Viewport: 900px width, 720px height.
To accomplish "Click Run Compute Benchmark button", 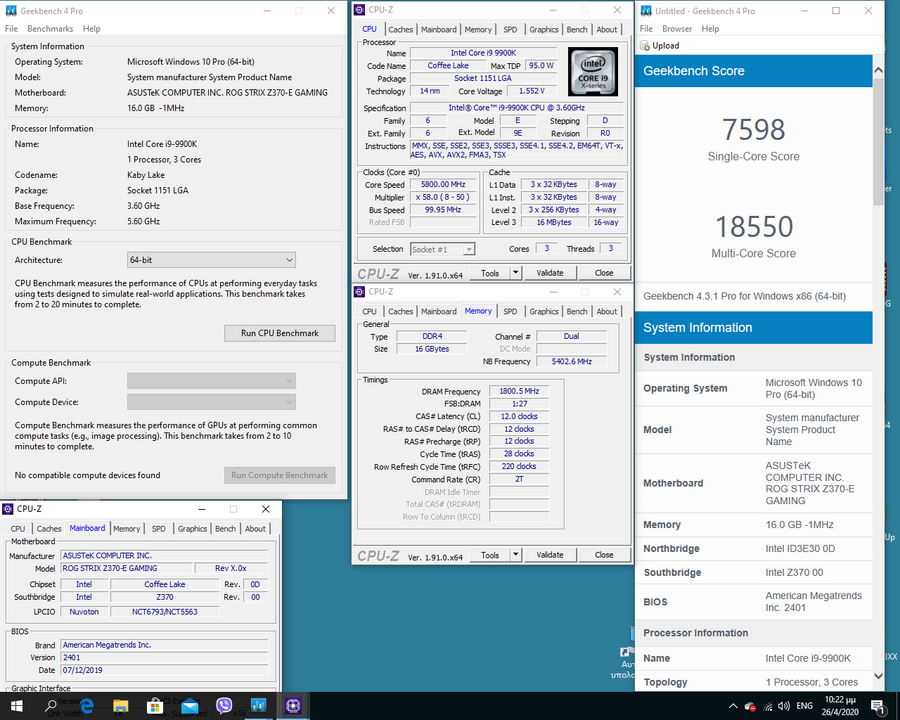I will point(280,475).
